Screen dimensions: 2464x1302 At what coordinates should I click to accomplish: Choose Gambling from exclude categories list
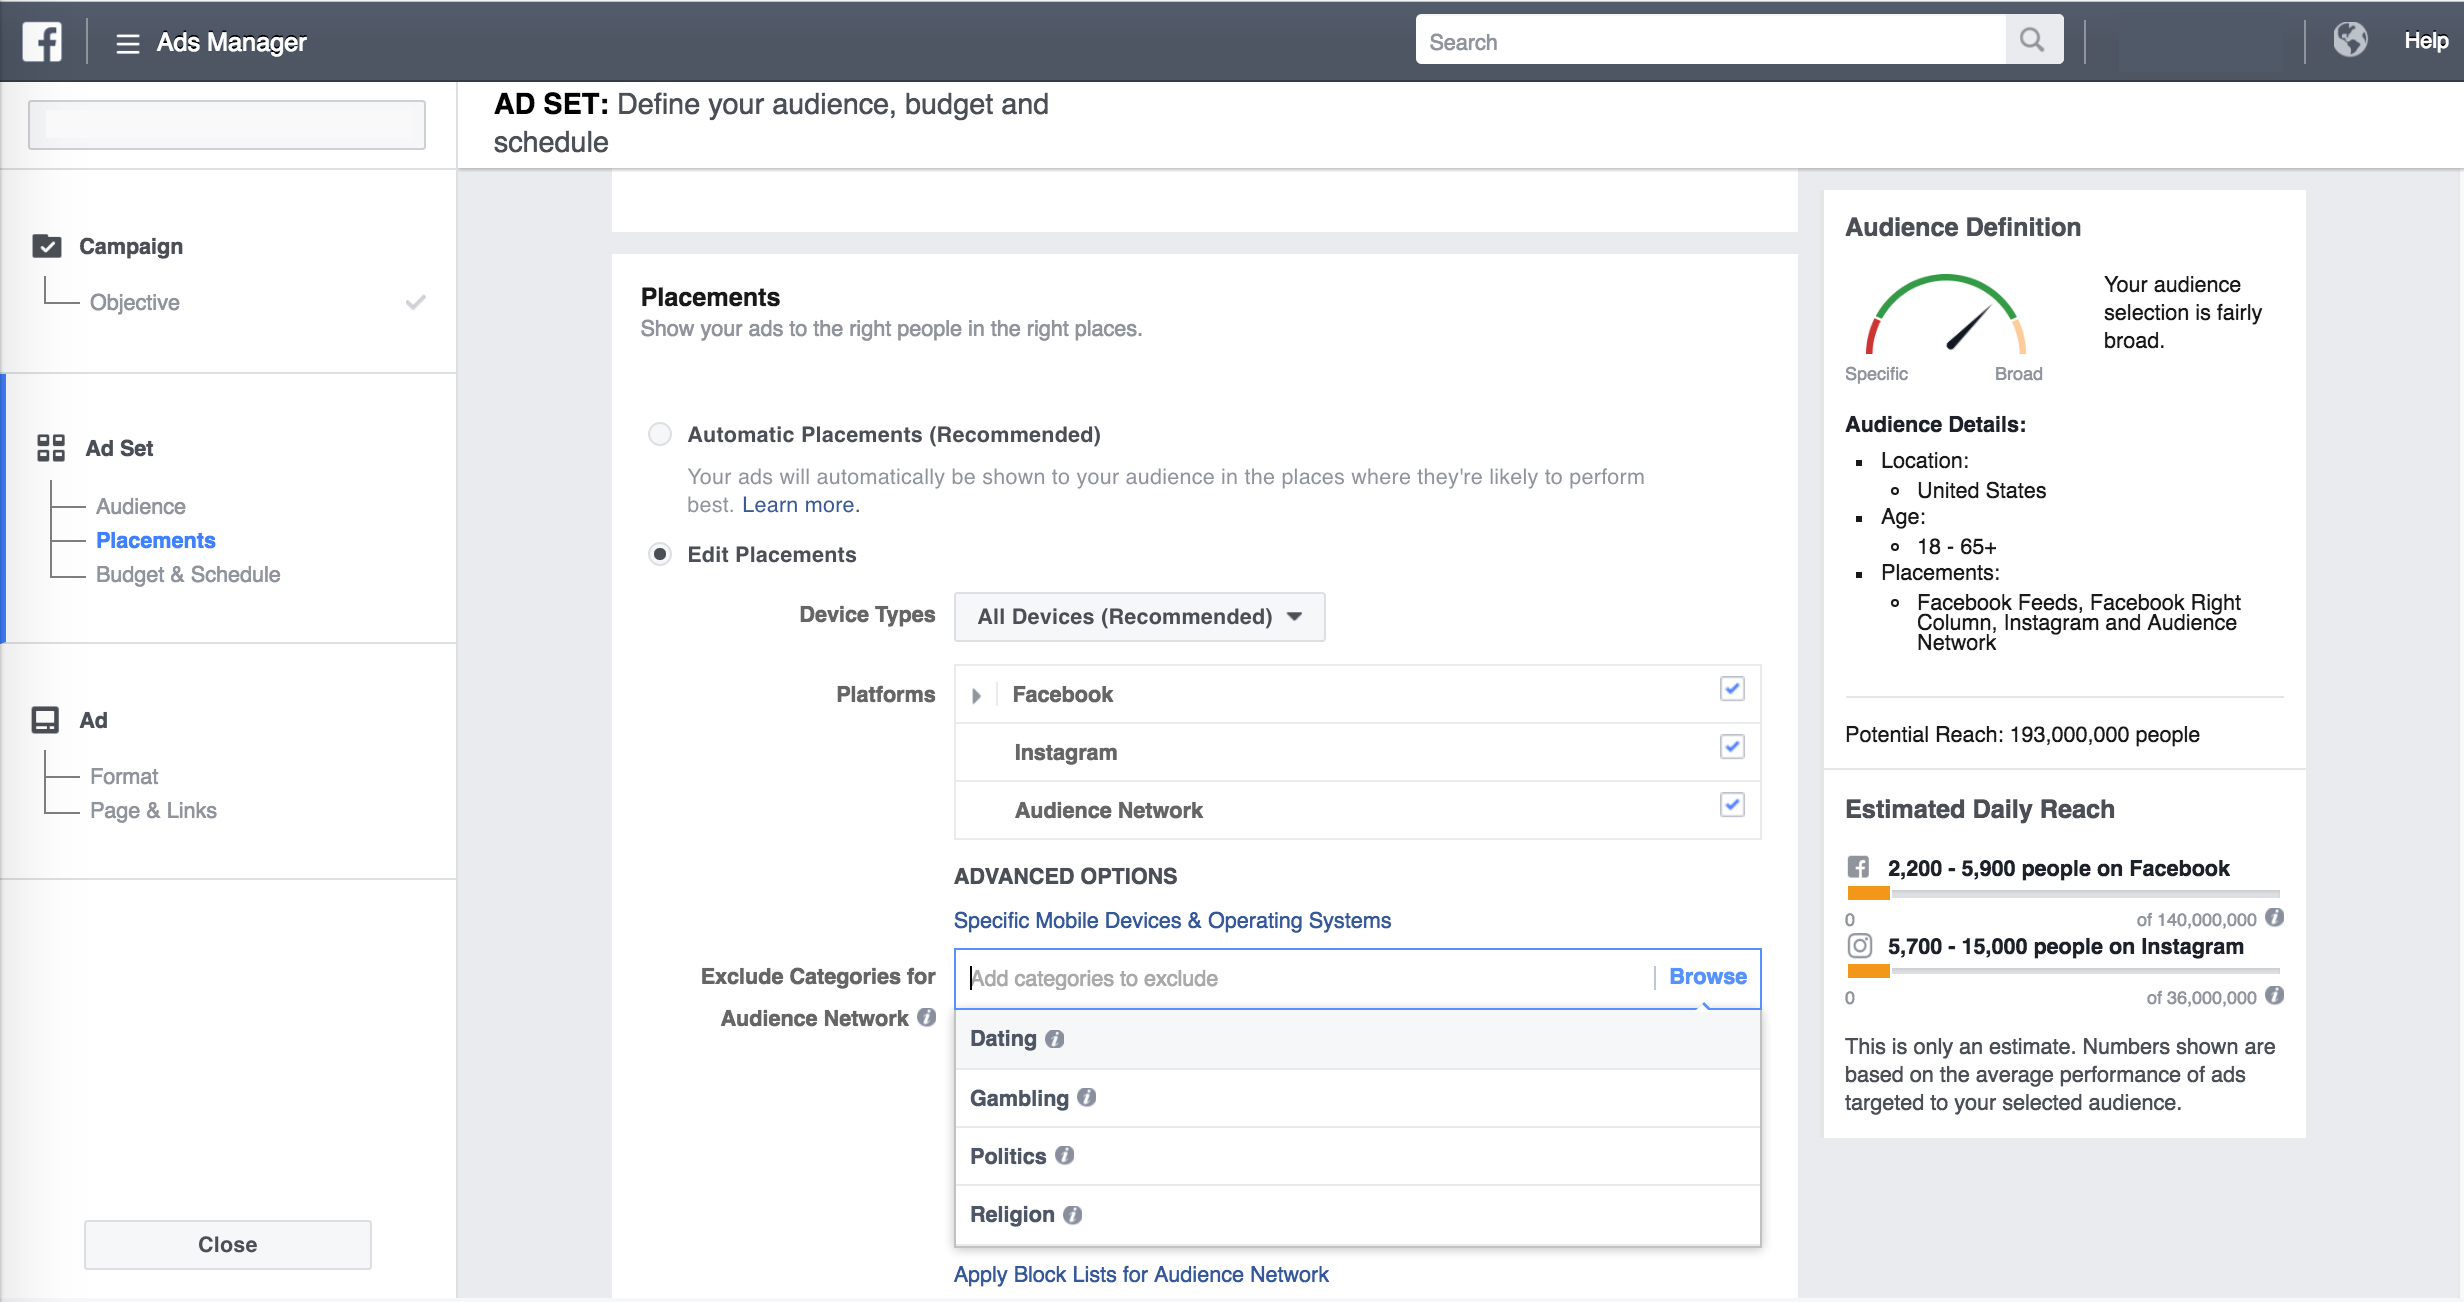[x=1357, y=1098]
